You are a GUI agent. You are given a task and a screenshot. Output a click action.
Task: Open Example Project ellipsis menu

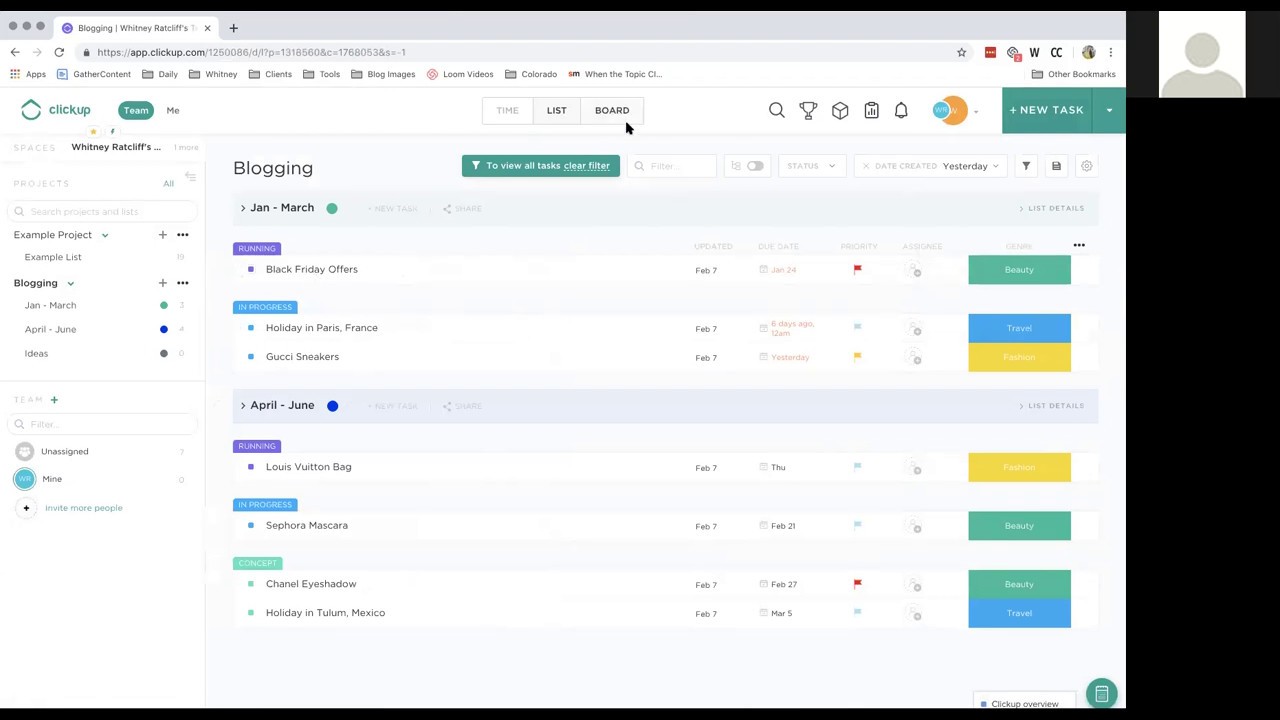click(x=183, y=235)
